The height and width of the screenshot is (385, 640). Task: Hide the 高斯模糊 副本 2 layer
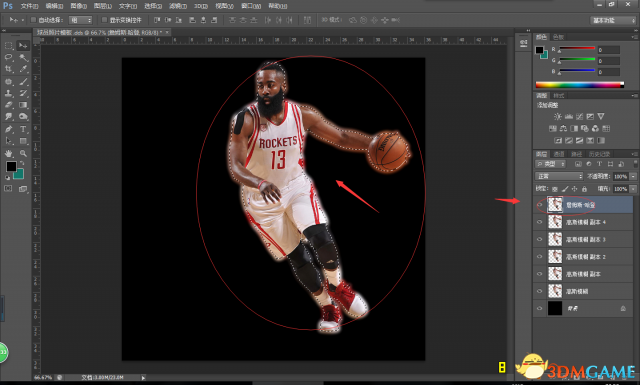pos(540,256)
